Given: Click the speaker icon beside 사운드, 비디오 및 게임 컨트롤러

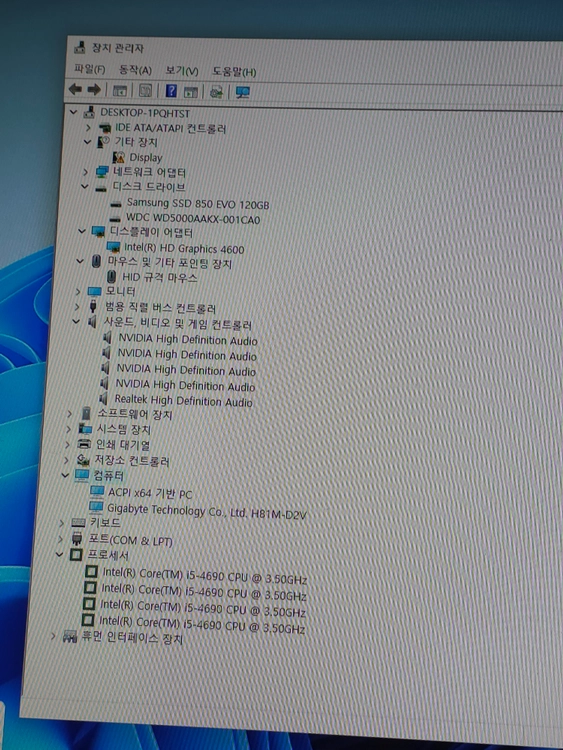Looking at the screenshot, I should point(92,322).
